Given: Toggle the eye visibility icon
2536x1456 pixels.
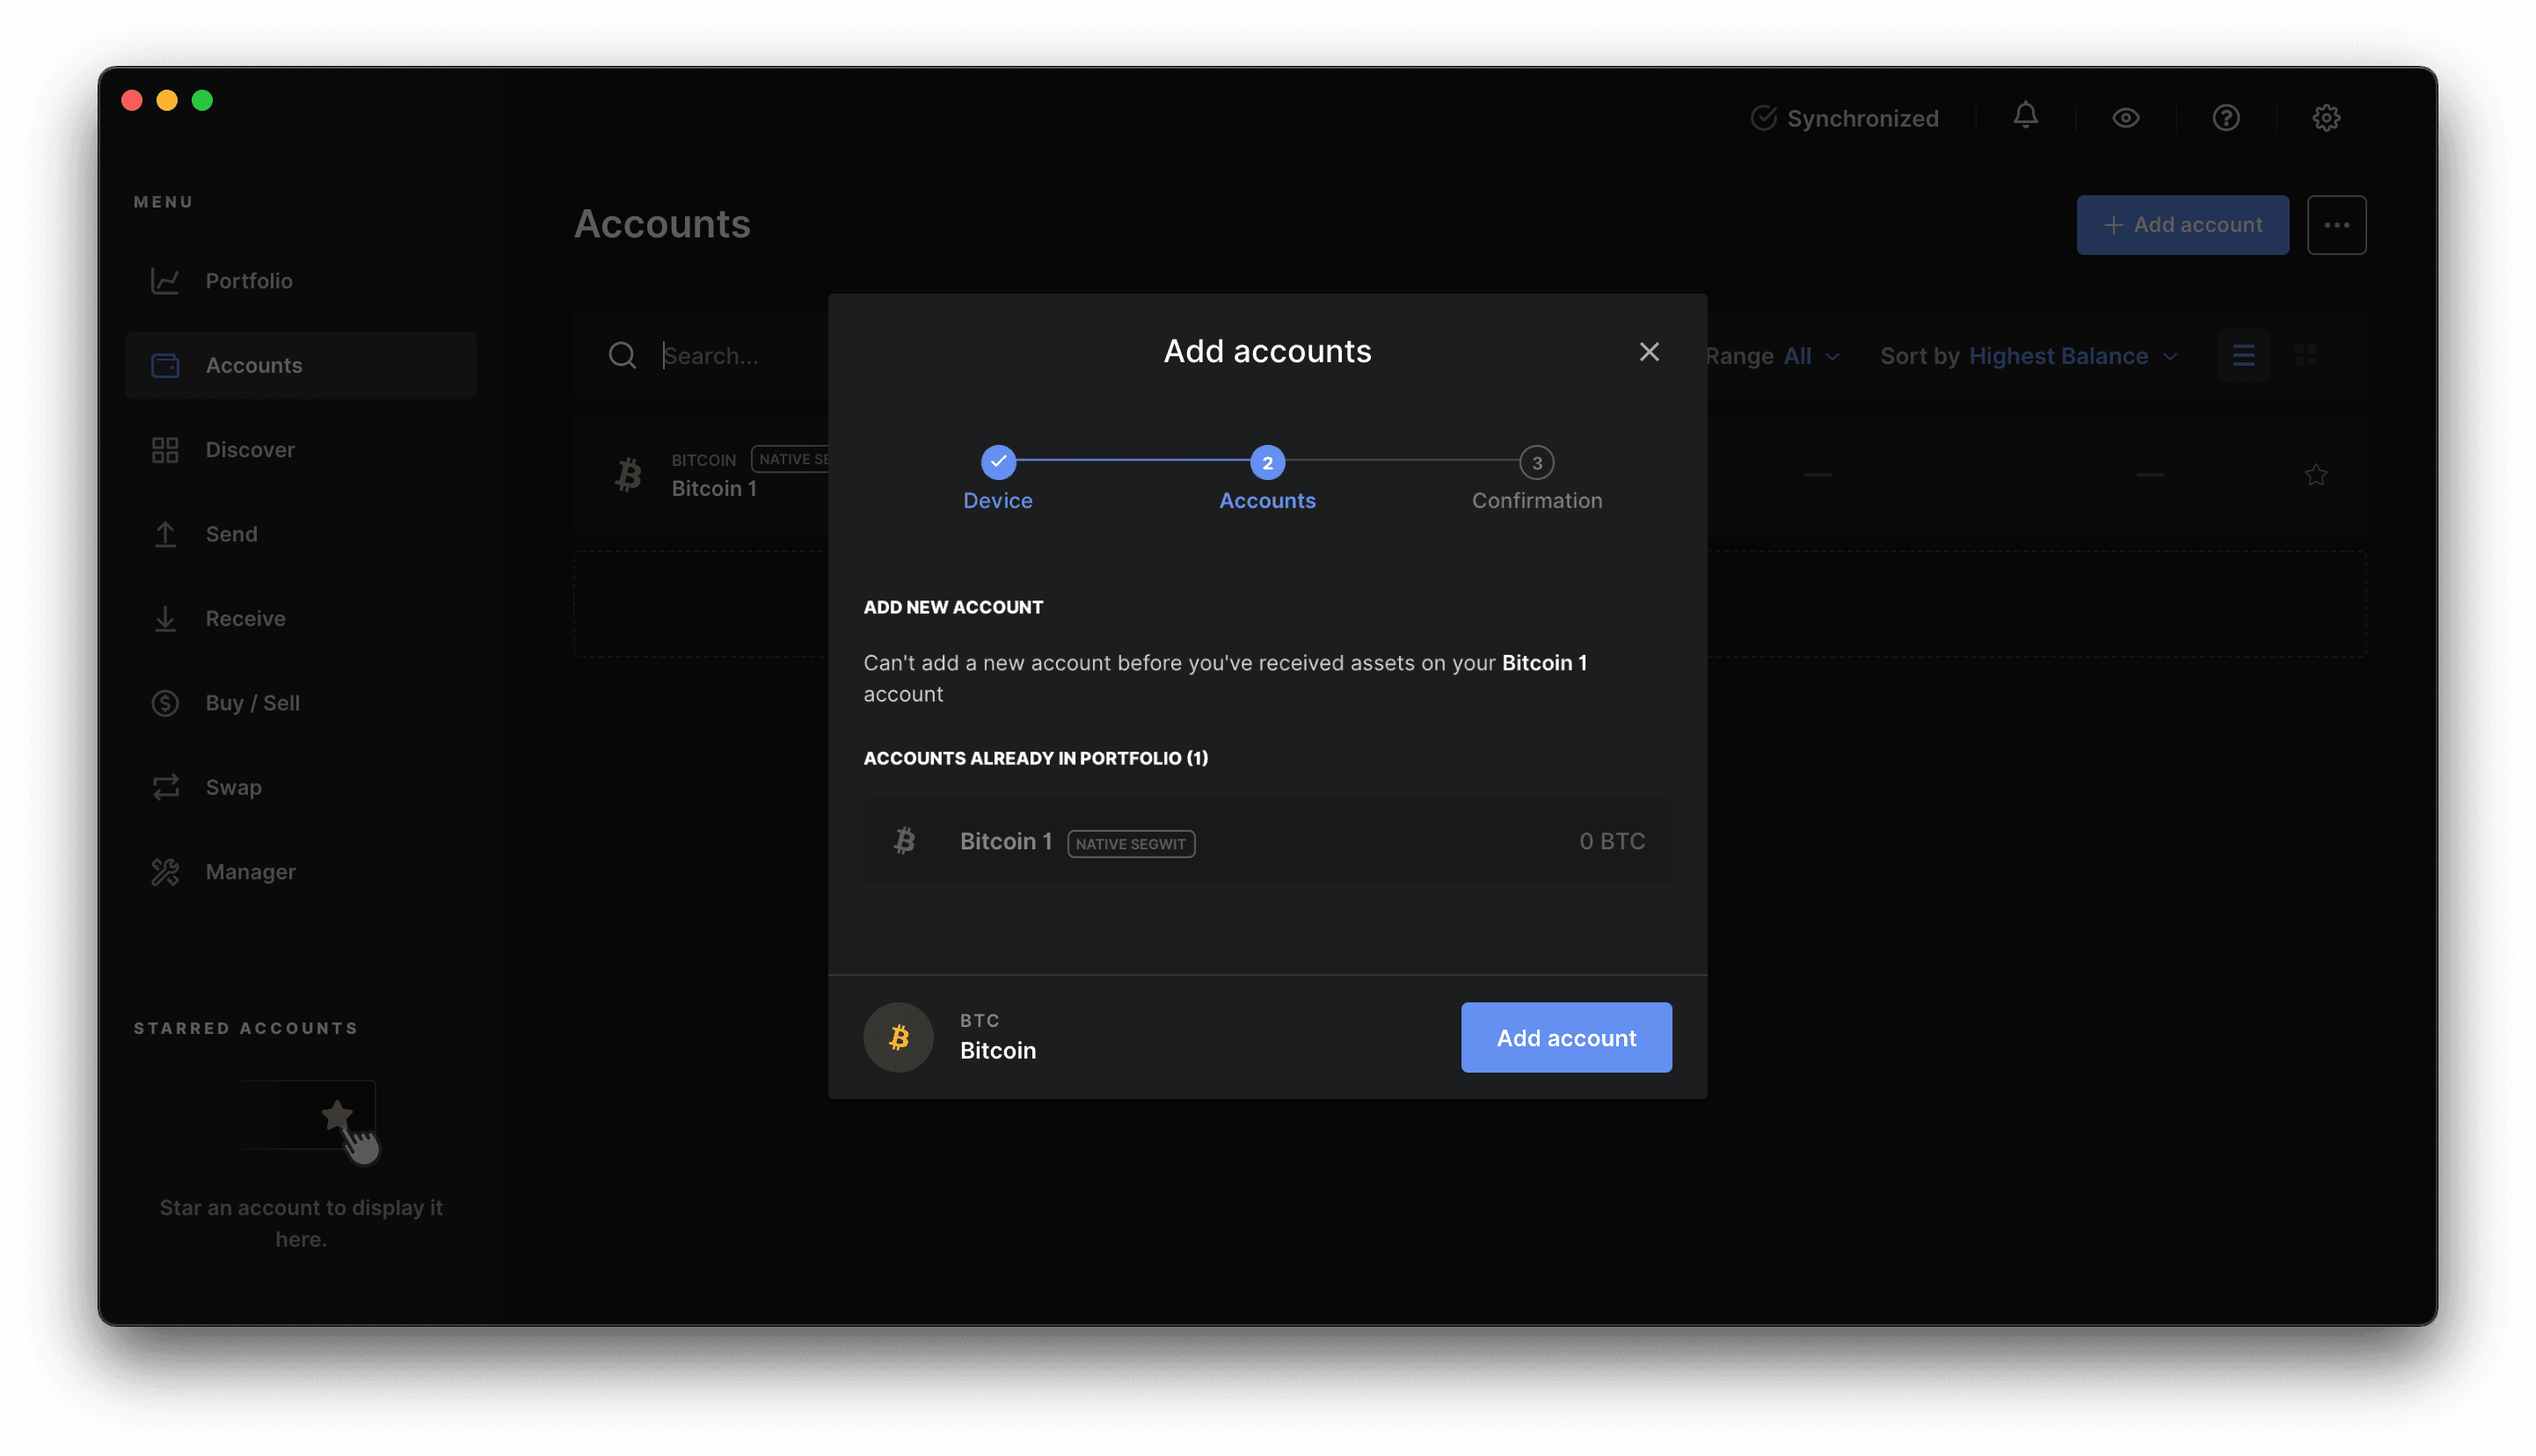Looking at the screenshot, I should coord(2127,117).
